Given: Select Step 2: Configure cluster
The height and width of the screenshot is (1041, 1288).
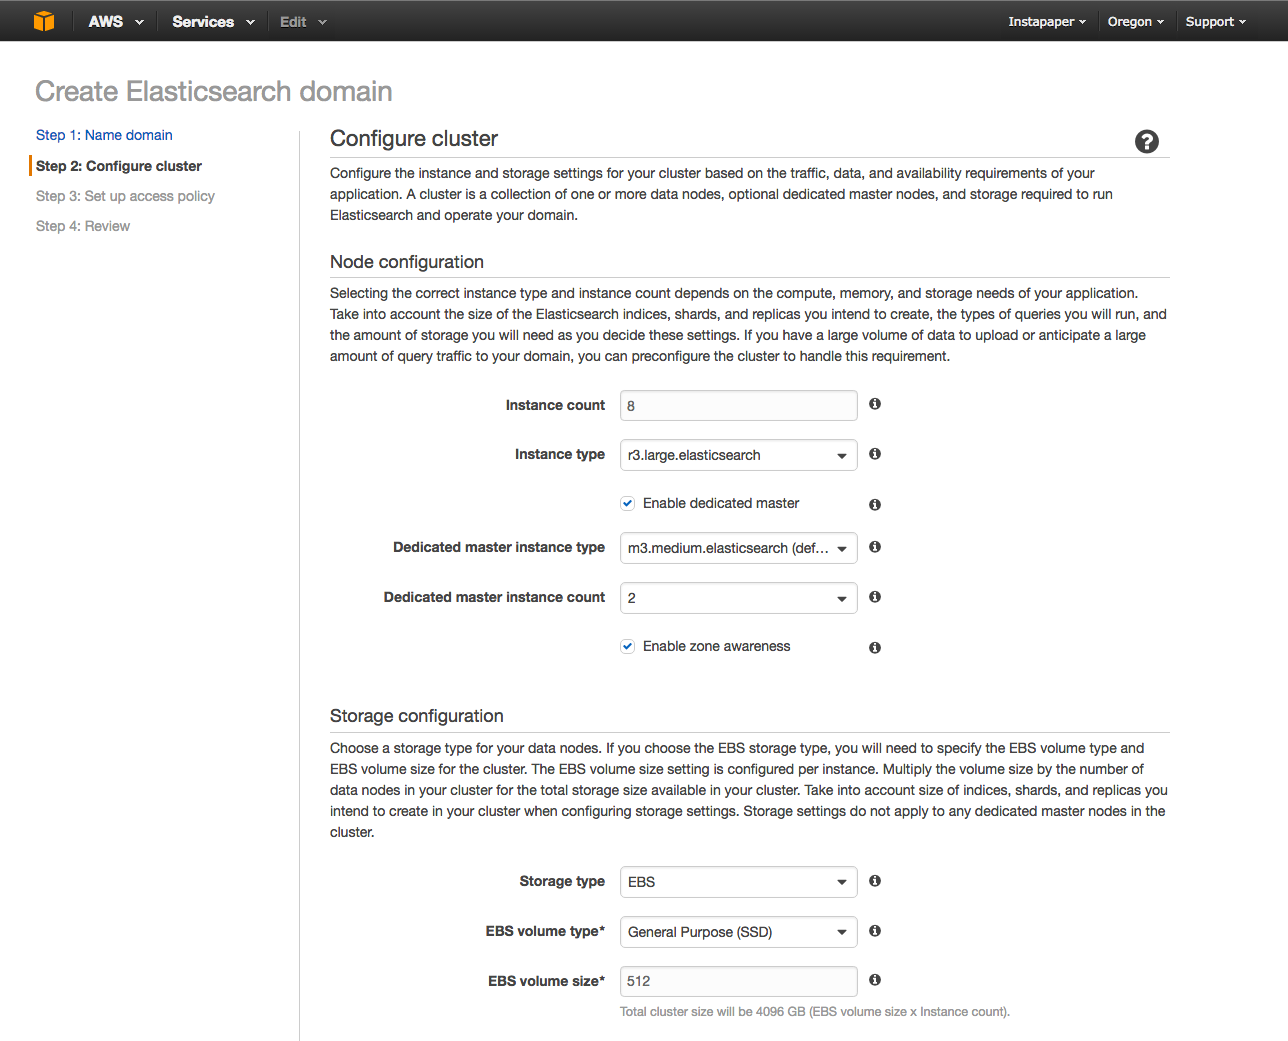Looking at the screenshot, I should pos(119,166).
